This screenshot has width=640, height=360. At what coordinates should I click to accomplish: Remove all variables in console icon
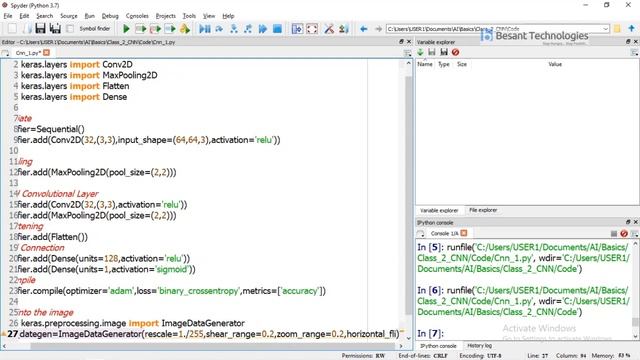(624, 233)
